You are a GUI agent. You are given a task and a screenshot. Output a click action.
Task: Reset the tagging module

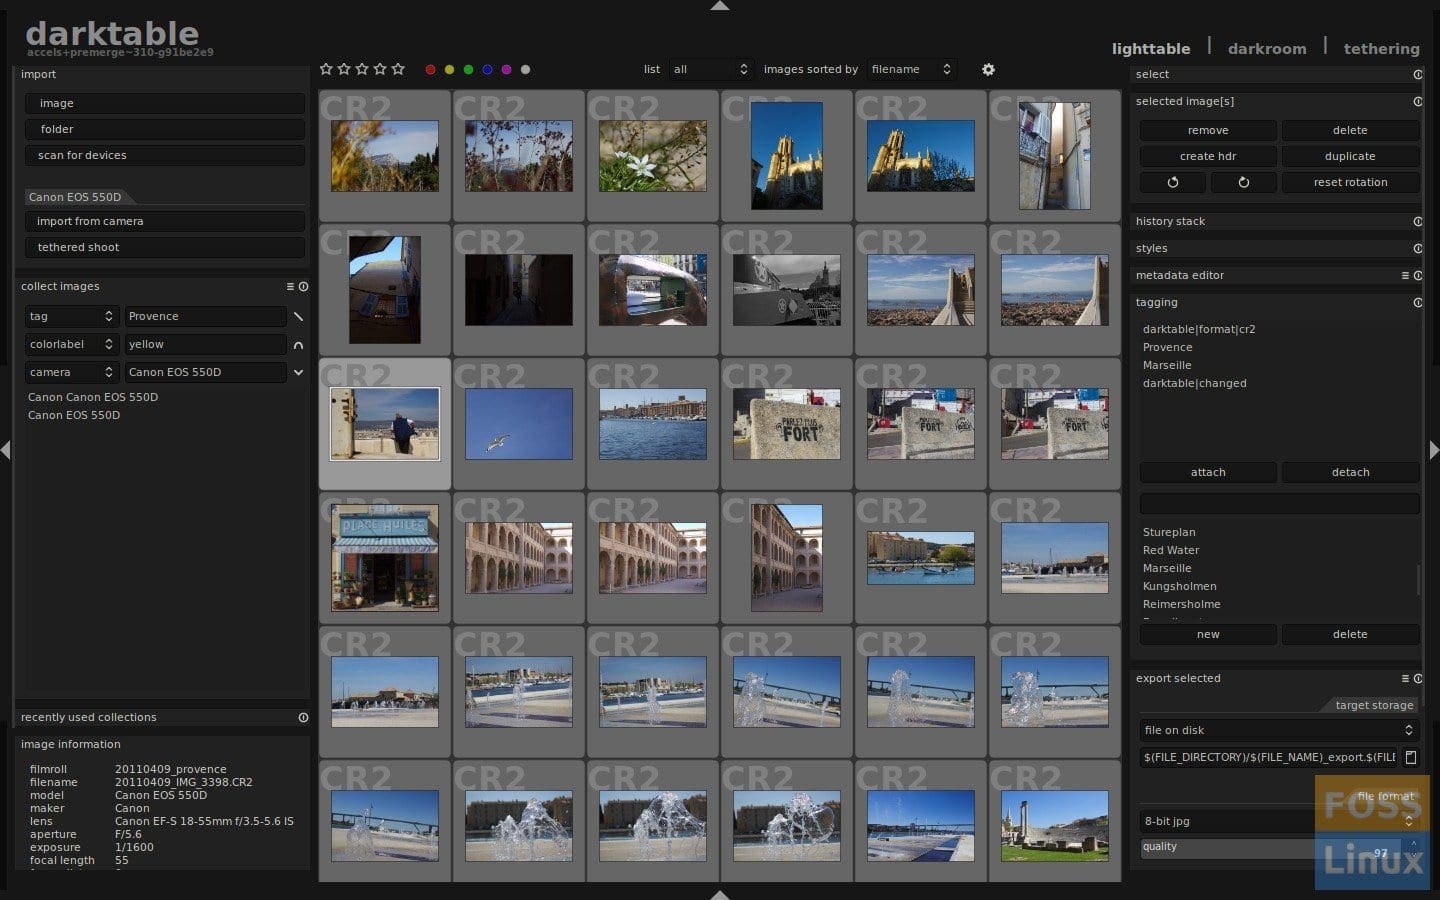1417,302
